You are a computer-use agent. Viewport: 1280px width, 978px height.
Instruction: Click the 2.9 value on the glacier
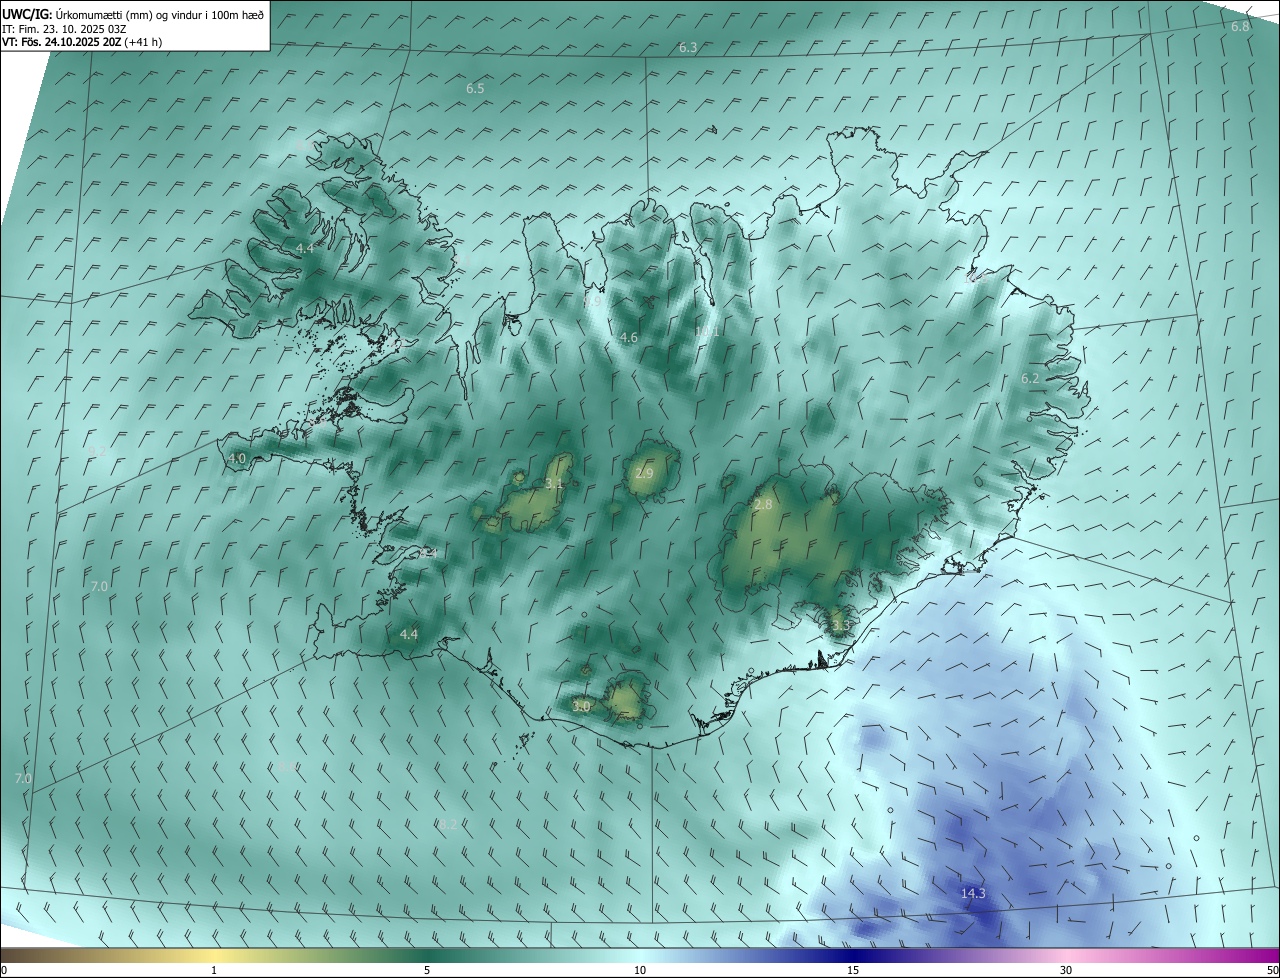644,473
